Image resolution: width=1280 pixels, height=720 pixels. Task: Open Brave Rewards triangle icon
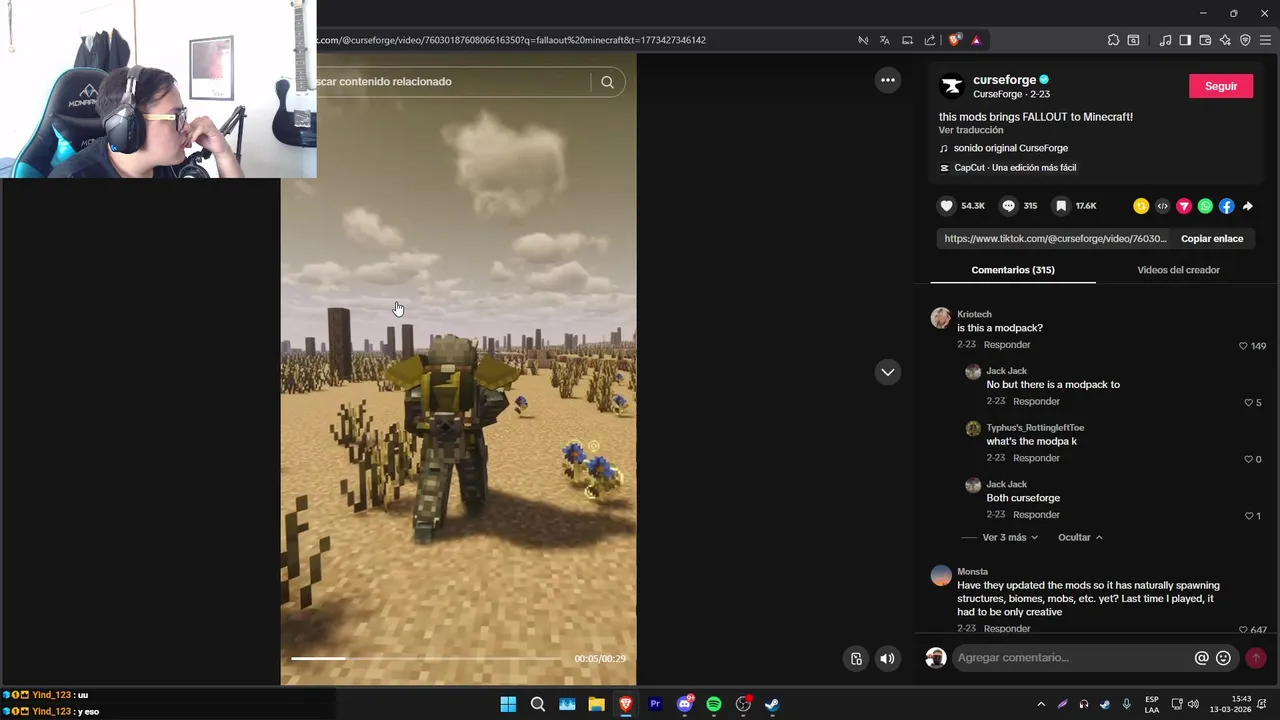click(976, 40)
